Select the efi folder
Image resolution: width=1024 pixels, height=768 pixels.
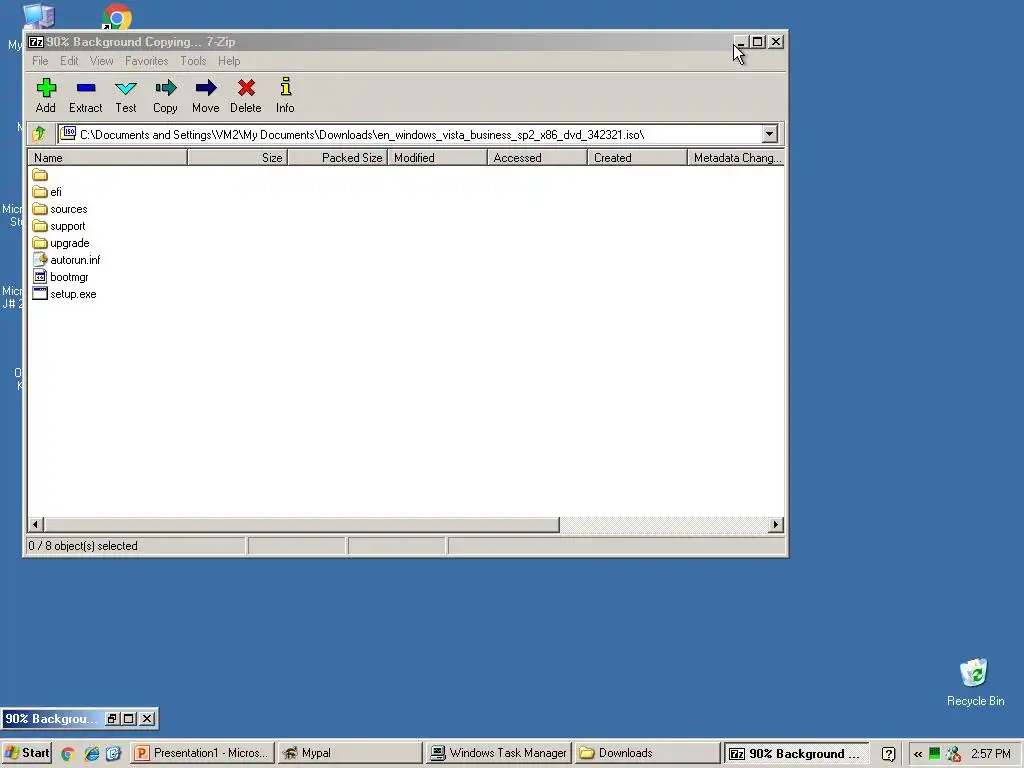pyautogui.click(x=47, y=192)
